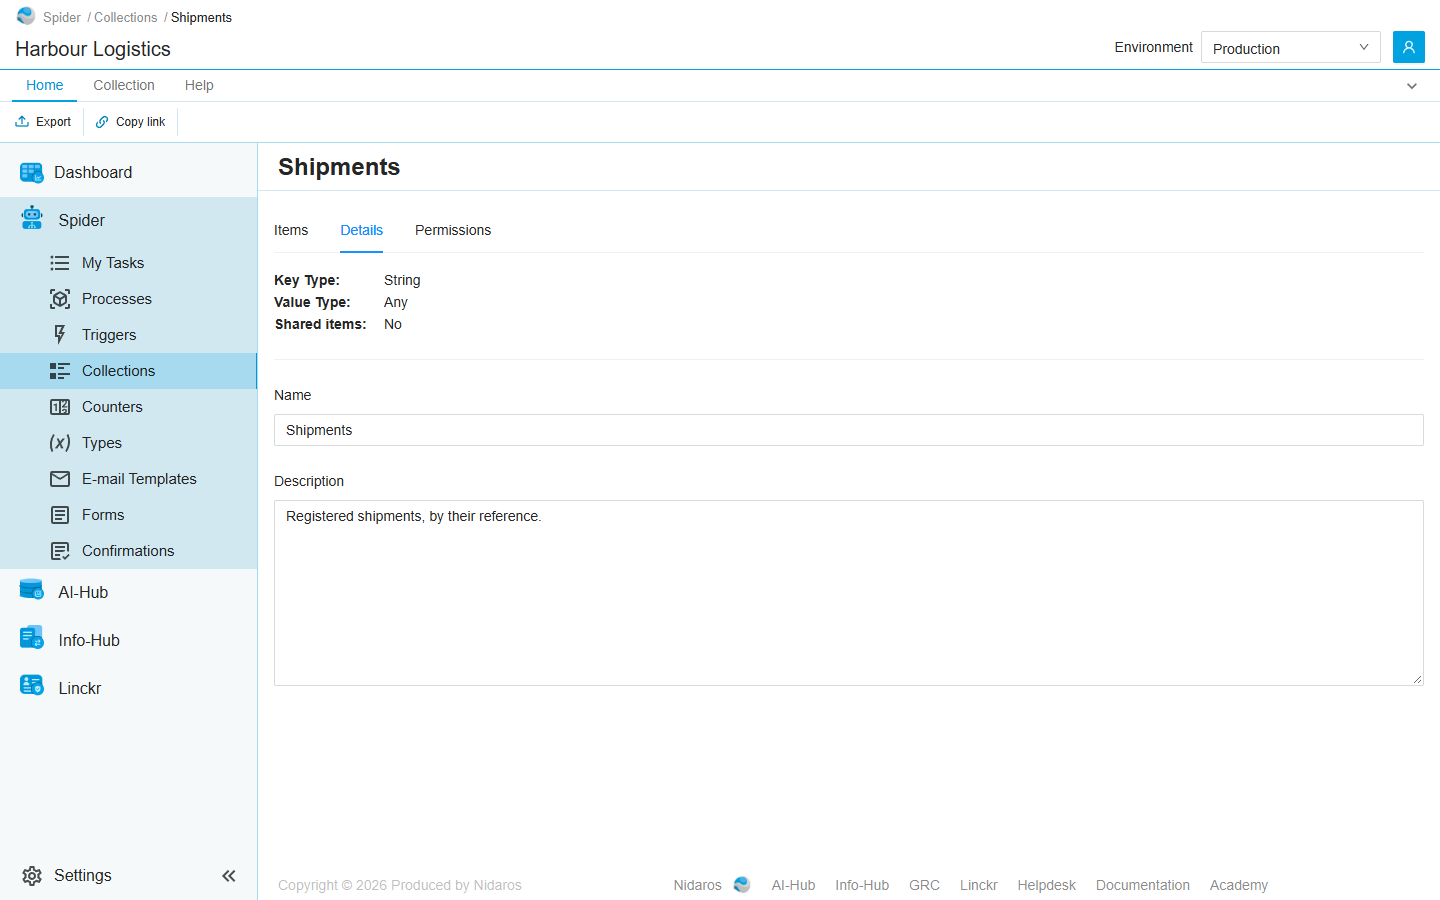Select the Details tab
The height and width of the screenshot is (900, 1440).
pyautogui.click(x=362, y=230)
